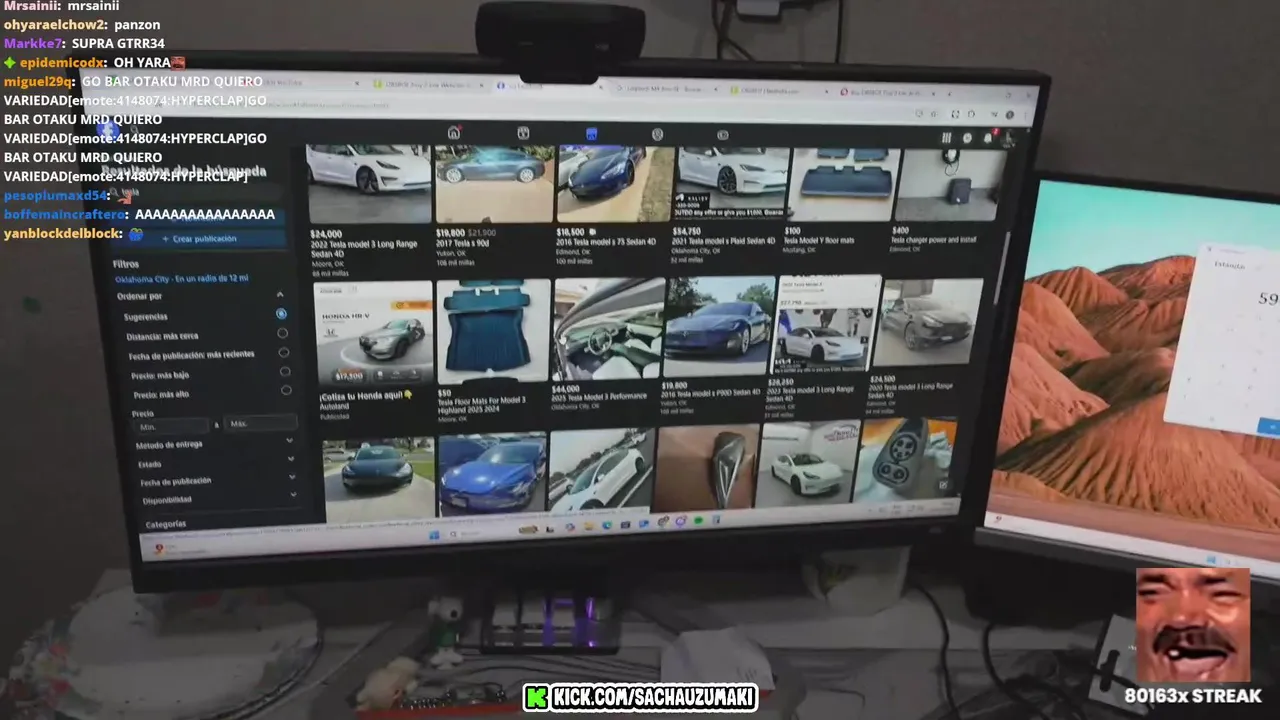Open the Facebook Video icon in top navigation

click(522, 134)
